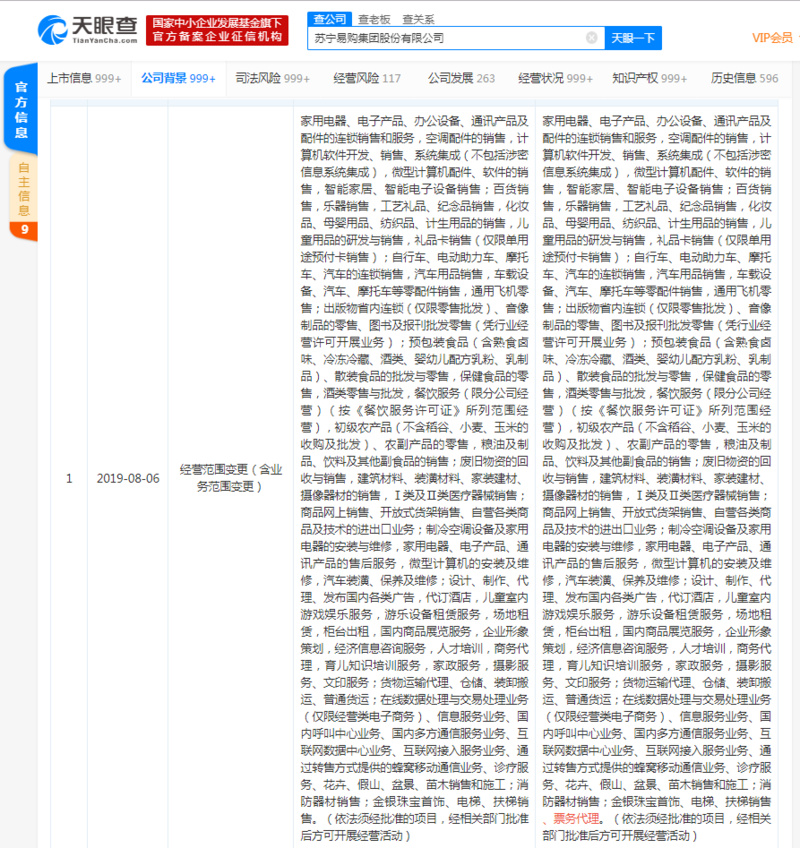Switch to the 查老板 search tab
Viewport: 800px width, 848px height.
coord(374,18)
